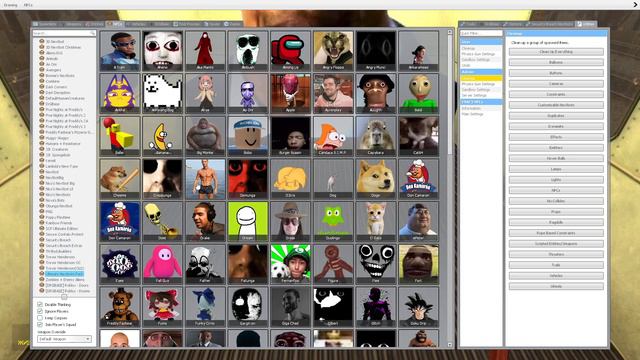Click the Doge shiba NPC icon
The image size is (640, 360).
pos(376,179)
